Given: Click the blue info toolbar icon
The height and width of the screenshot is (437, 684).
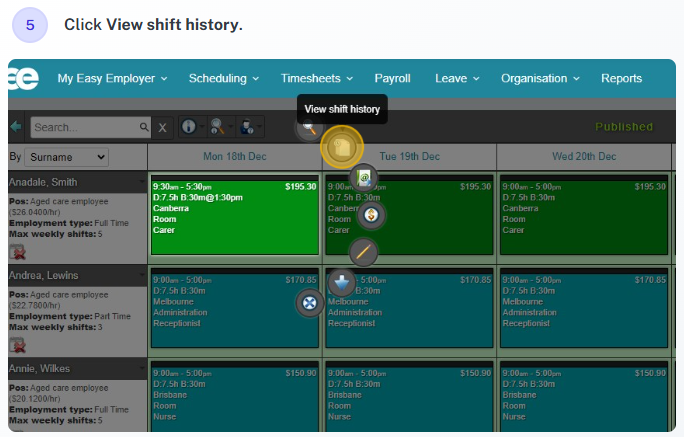Looking at the screenshot, I should [188, 126].
